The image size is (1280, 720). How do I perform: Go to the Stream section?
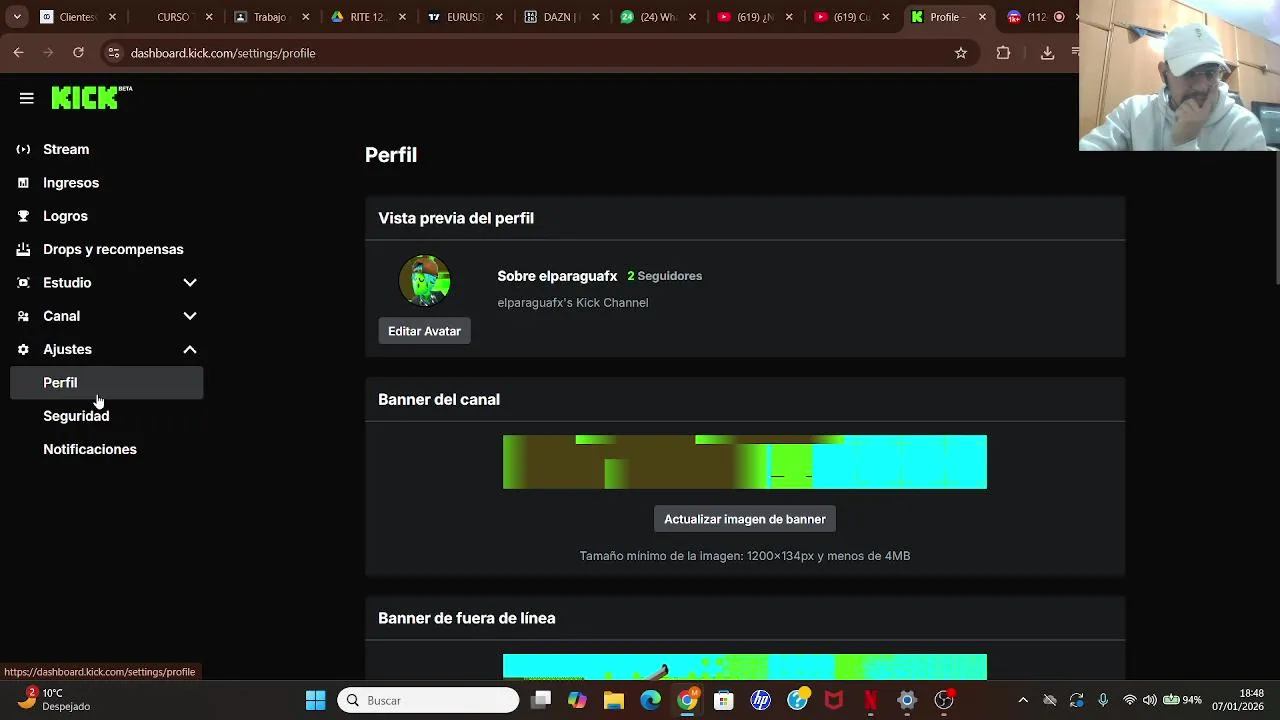[x=66, y=149]
